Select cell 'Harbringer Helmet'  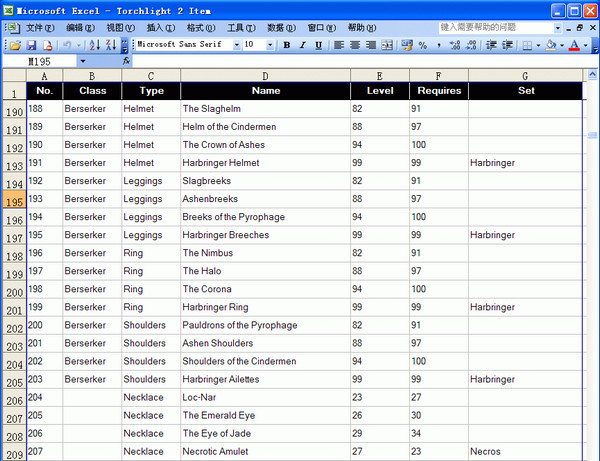[x=265, y=163]
